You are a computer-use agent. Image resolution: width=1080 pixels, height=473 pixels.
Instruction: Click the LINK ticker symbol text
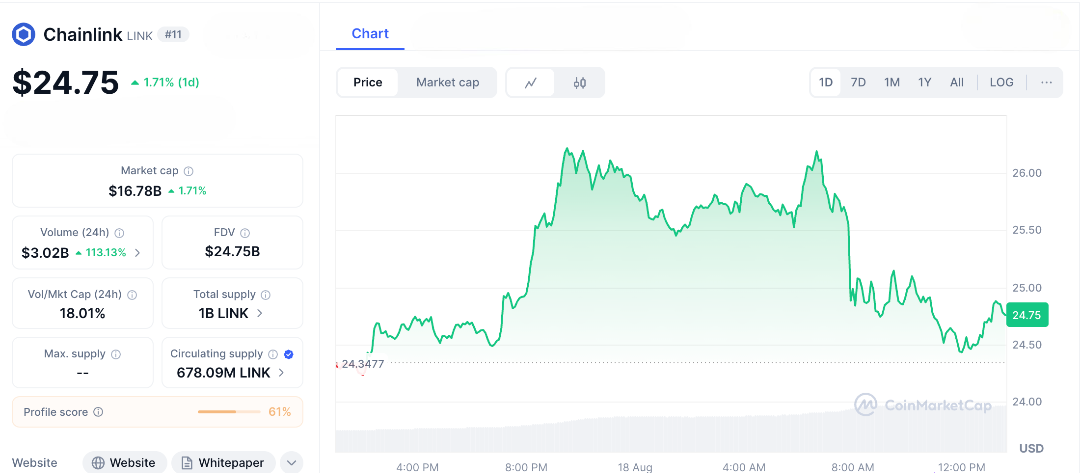pos(140,35)
